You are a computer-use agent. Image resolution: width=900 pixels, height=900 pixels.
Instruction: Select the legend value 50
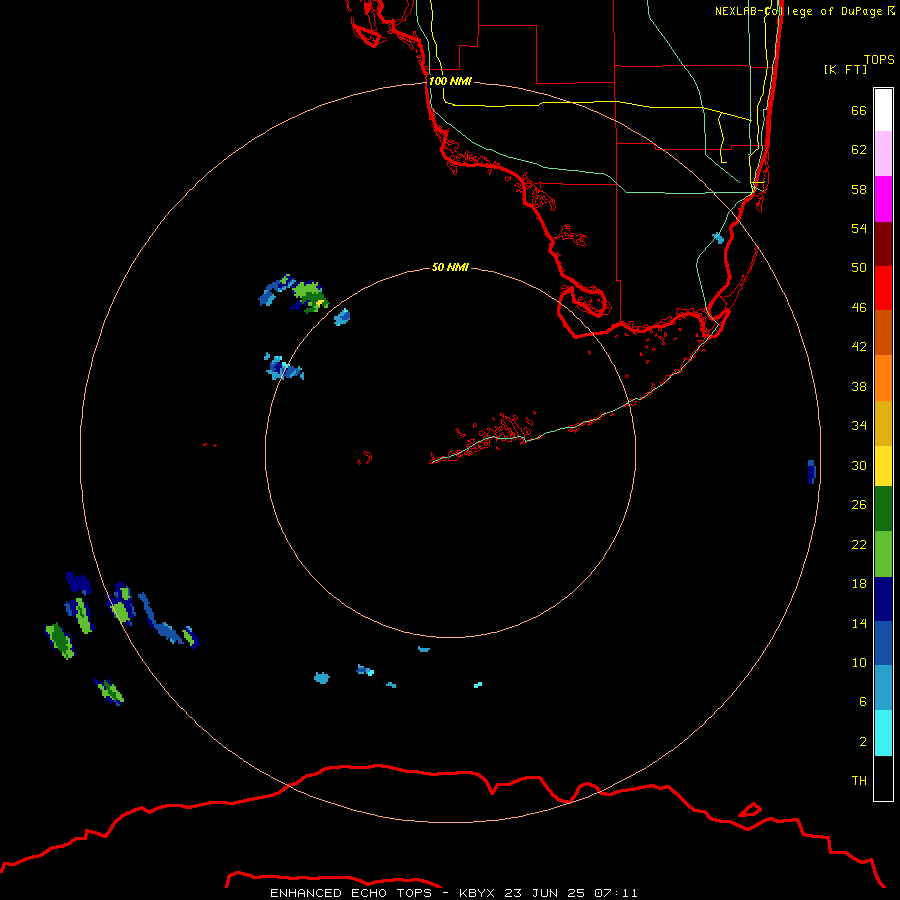pyautogui.click(x=859, y=267)
